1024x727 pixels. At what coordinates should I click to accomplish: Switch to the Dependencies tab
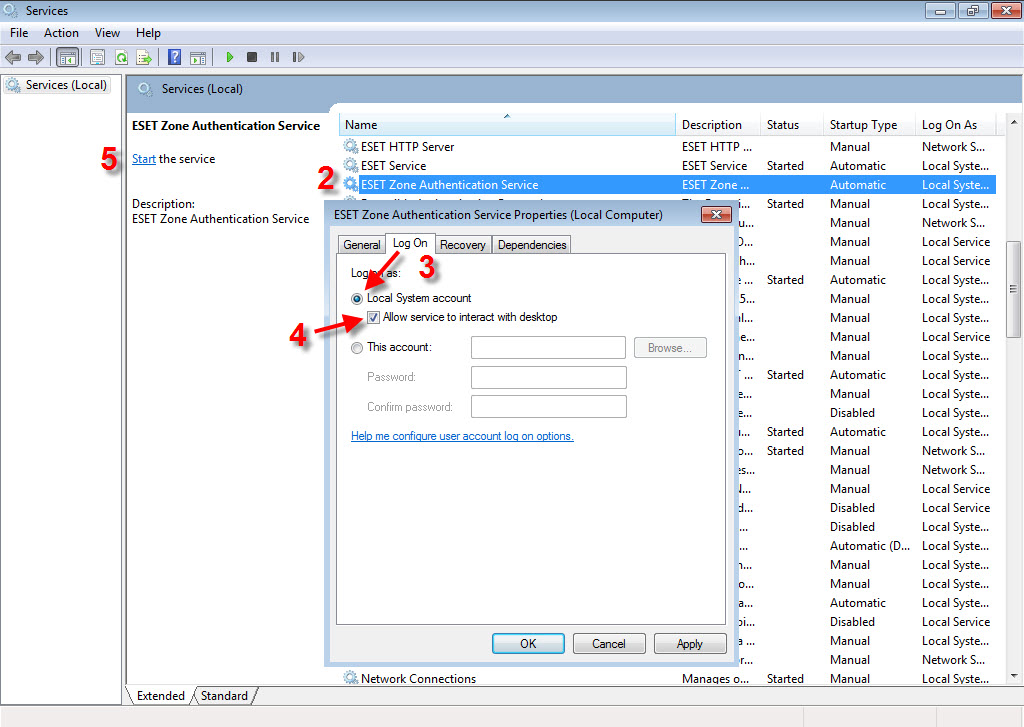532,245
